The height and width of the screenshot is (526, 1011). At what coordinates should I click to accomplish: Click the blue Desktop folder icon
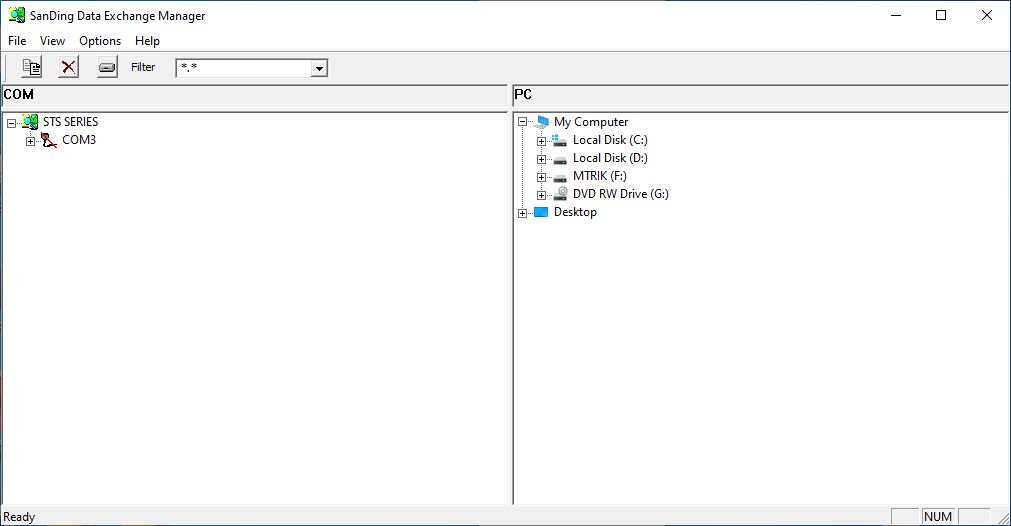[x=541, y=212]
